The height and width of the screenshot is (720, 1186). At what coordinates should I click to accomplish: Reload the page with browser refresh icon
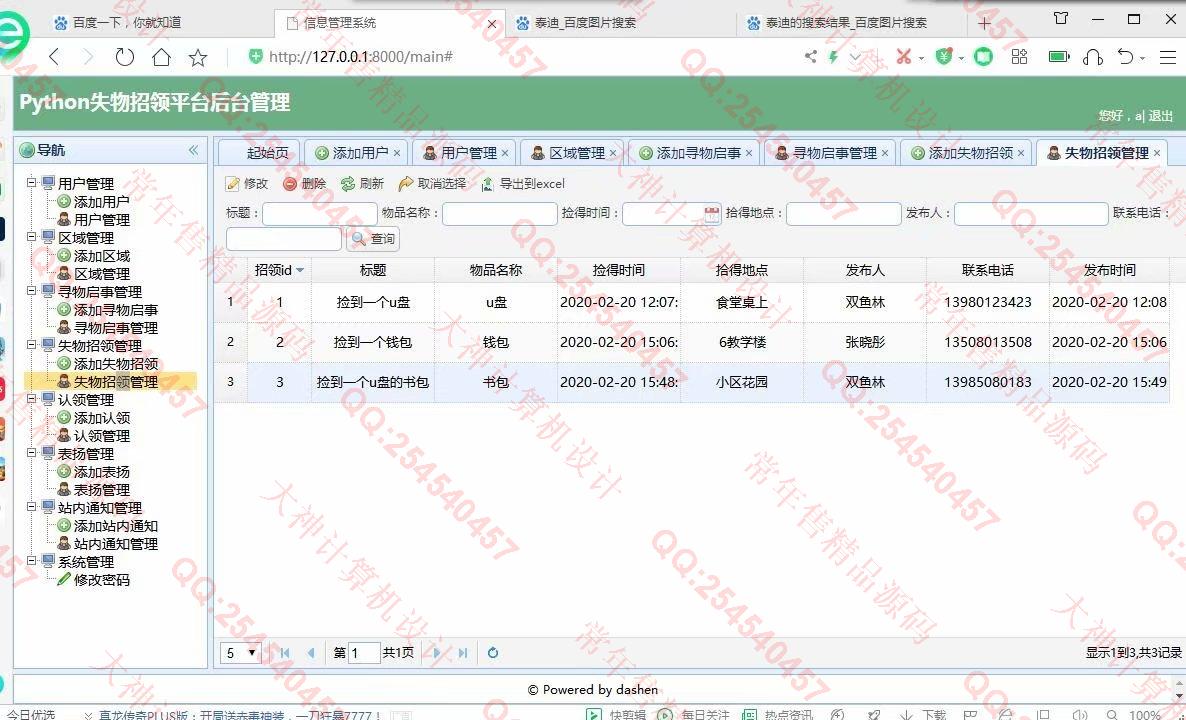tap(124, 57)
